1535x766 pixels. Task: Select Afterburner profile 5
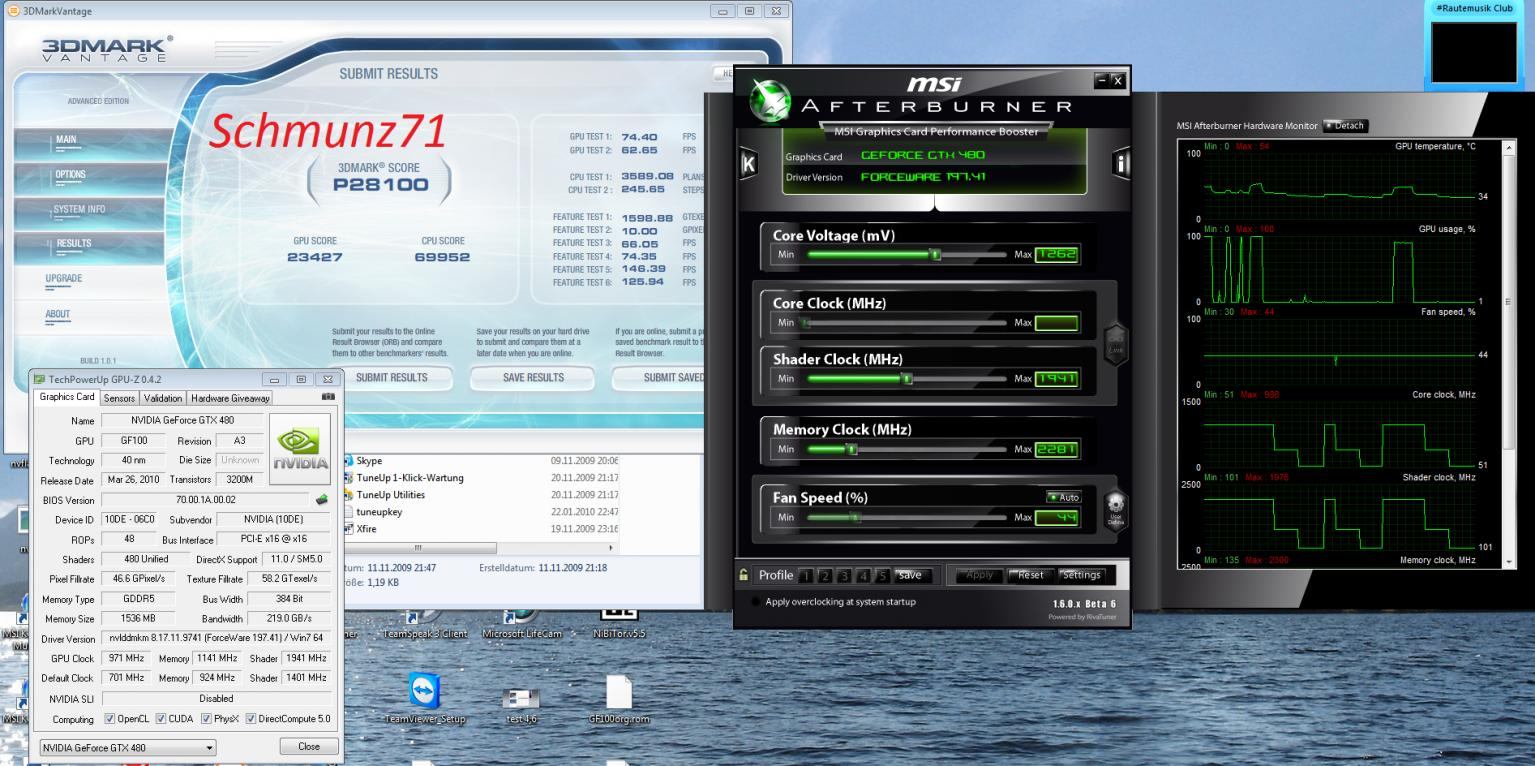(x=883, y=576)
